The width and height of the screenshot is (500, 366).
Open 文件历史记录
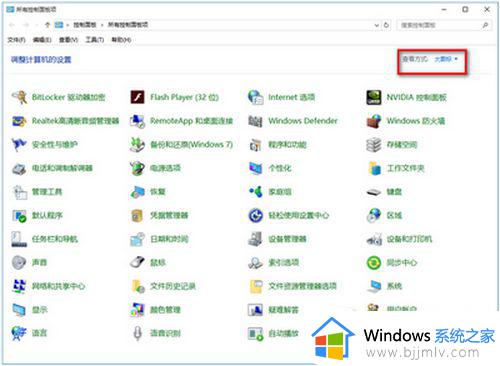(163, 286)
